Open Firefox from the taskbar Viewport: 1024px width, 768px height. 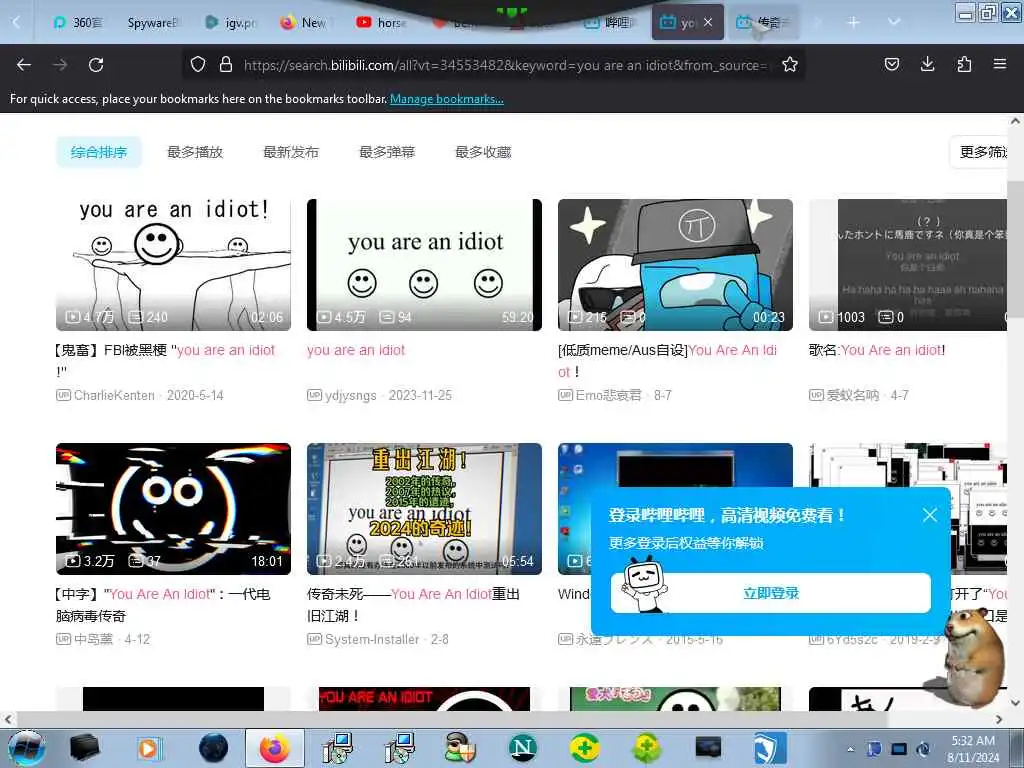[275, 748]
